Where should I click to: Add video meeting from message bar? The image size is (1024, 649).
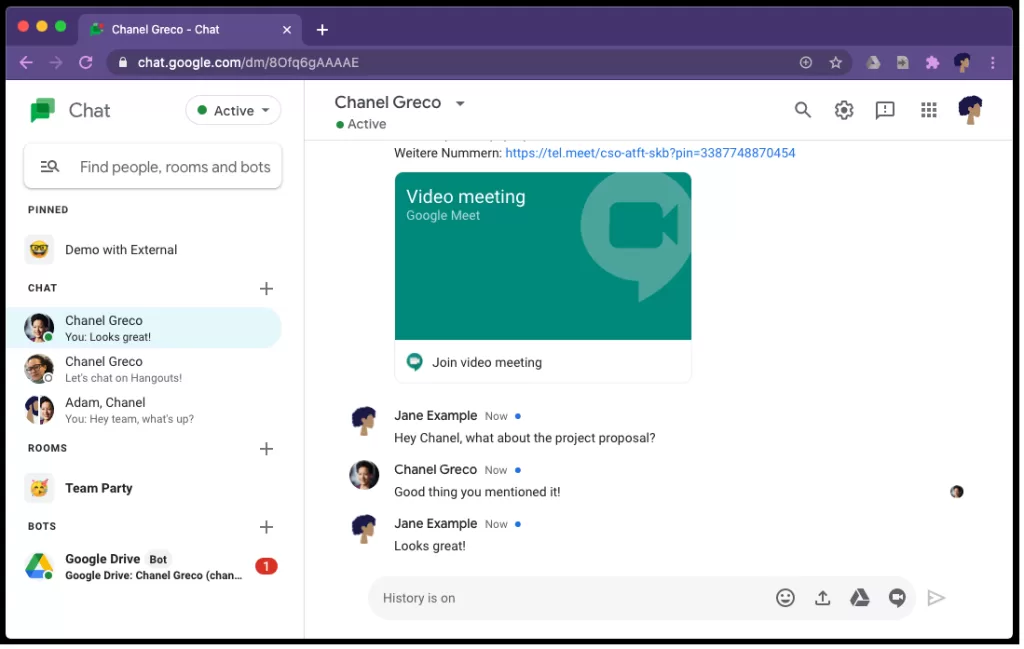tap(897, 598)
